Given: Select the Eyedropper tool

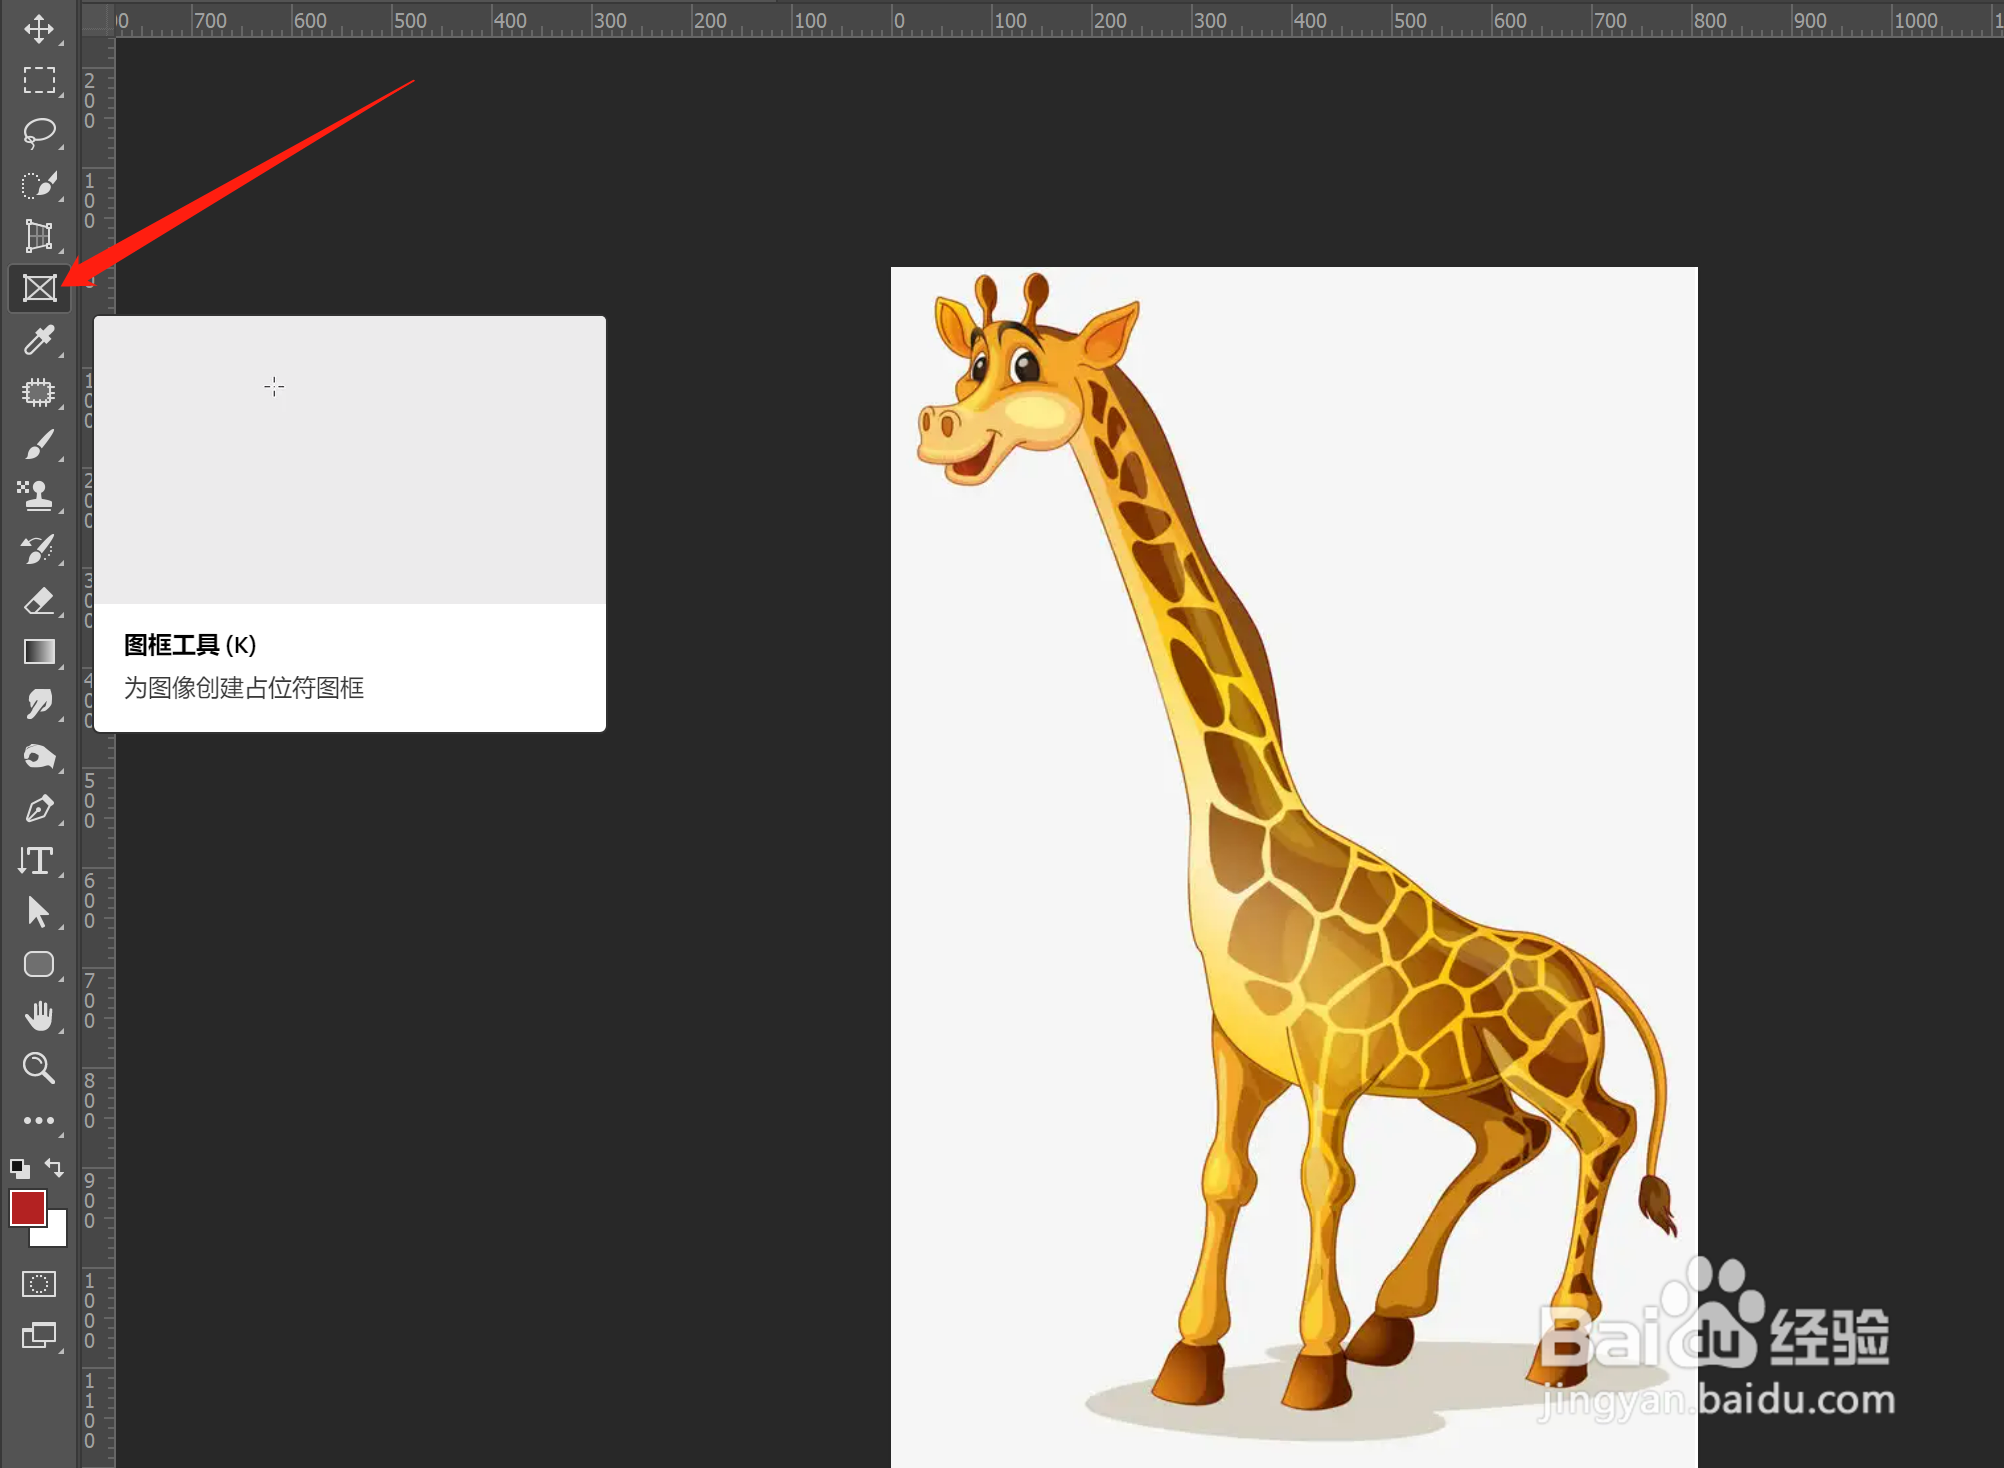Looking at the screenshot, I should tap(39, 341).
